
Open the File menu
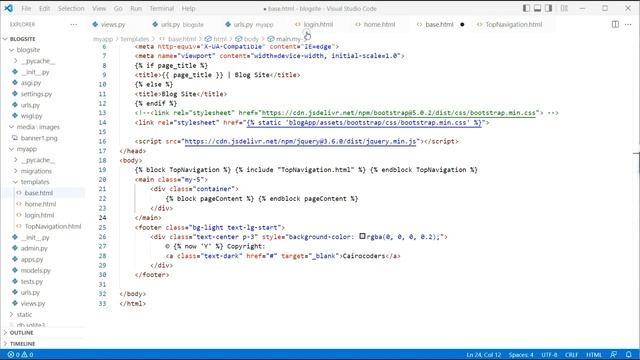(26, 9)
